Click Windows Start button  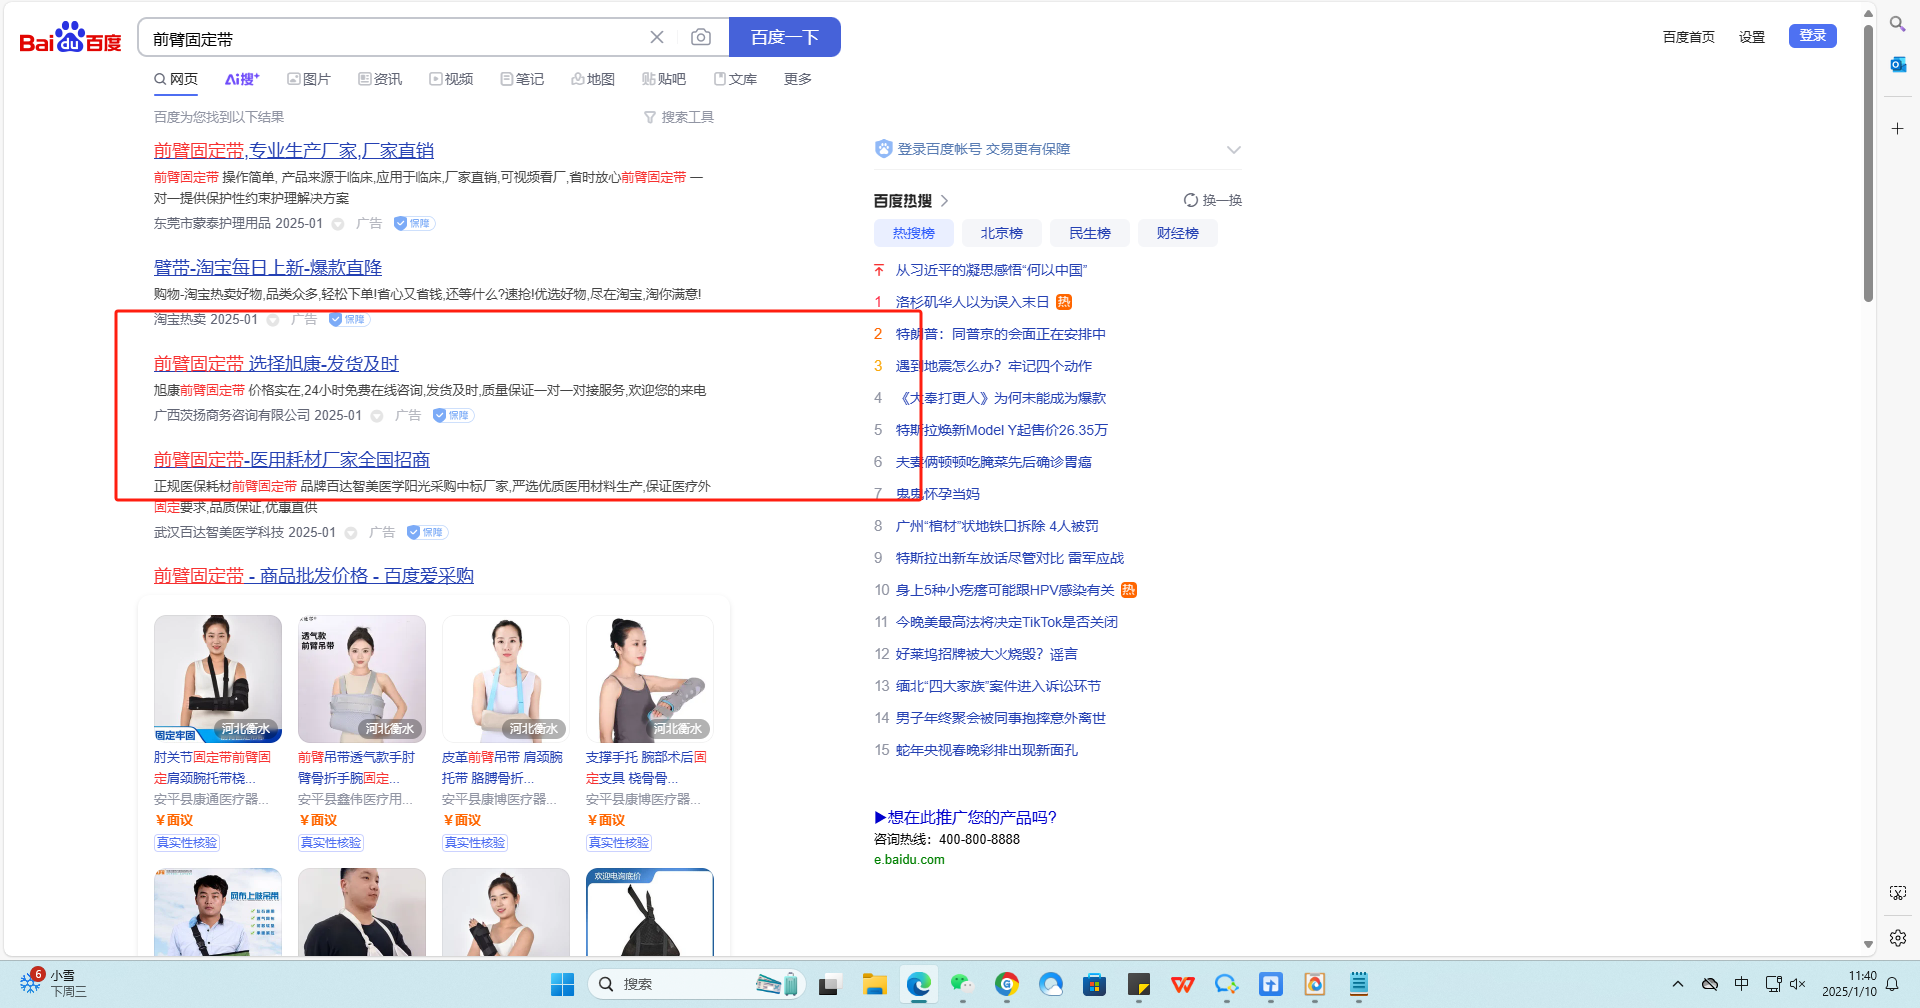click(x=562, y=985)
